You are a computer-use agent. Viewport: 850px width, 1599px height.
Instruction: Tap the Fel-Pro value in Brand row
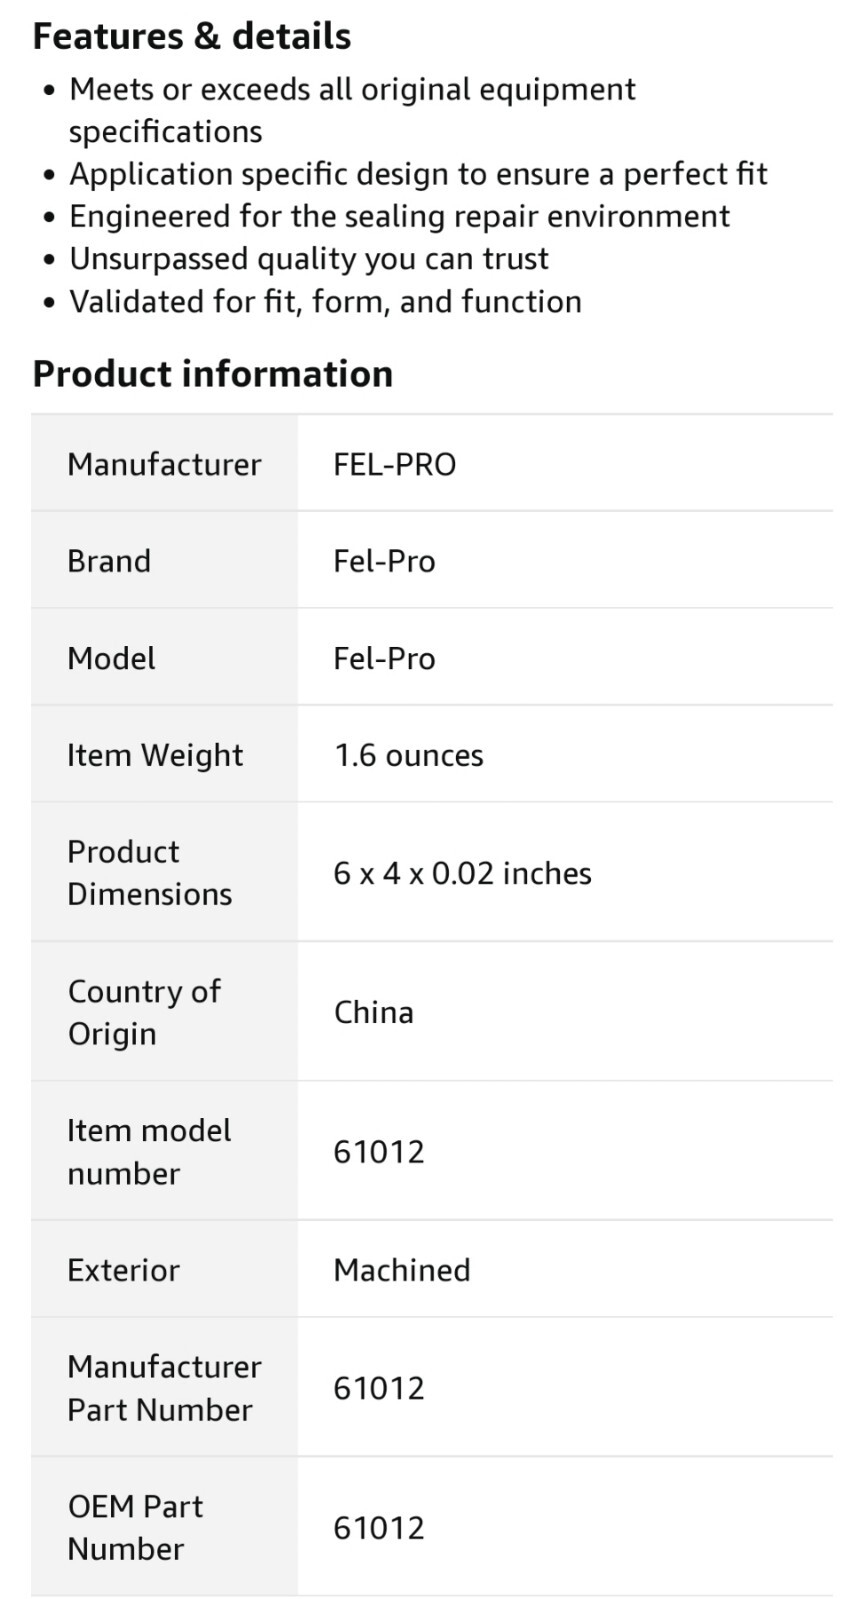click(384, 561)
